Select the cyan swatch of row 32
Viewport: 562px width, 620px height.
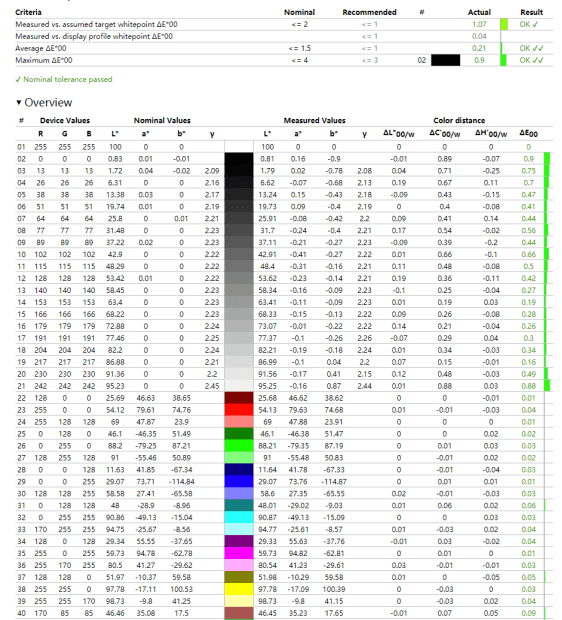(239, 517)
